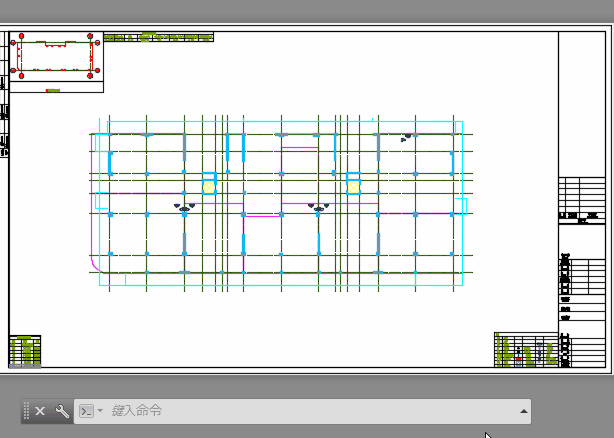This screenshot has height=438, width=614.
Task: Select the left yellow block in floor plan
Action: click(209, 186)
